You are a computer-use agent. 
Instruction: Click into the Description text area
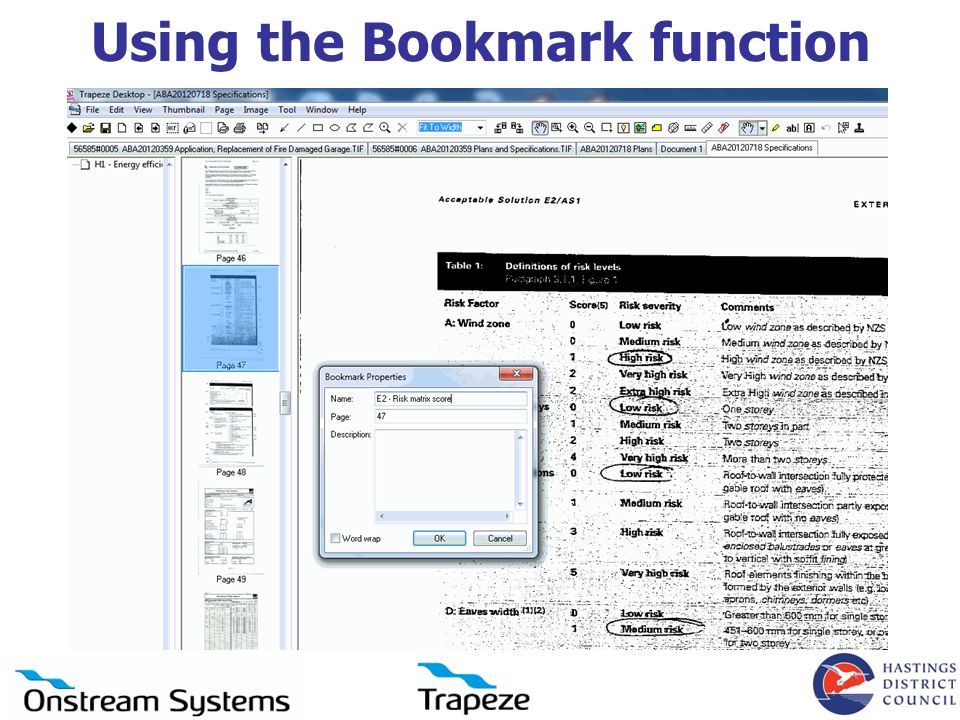click(x=445, y=470)
